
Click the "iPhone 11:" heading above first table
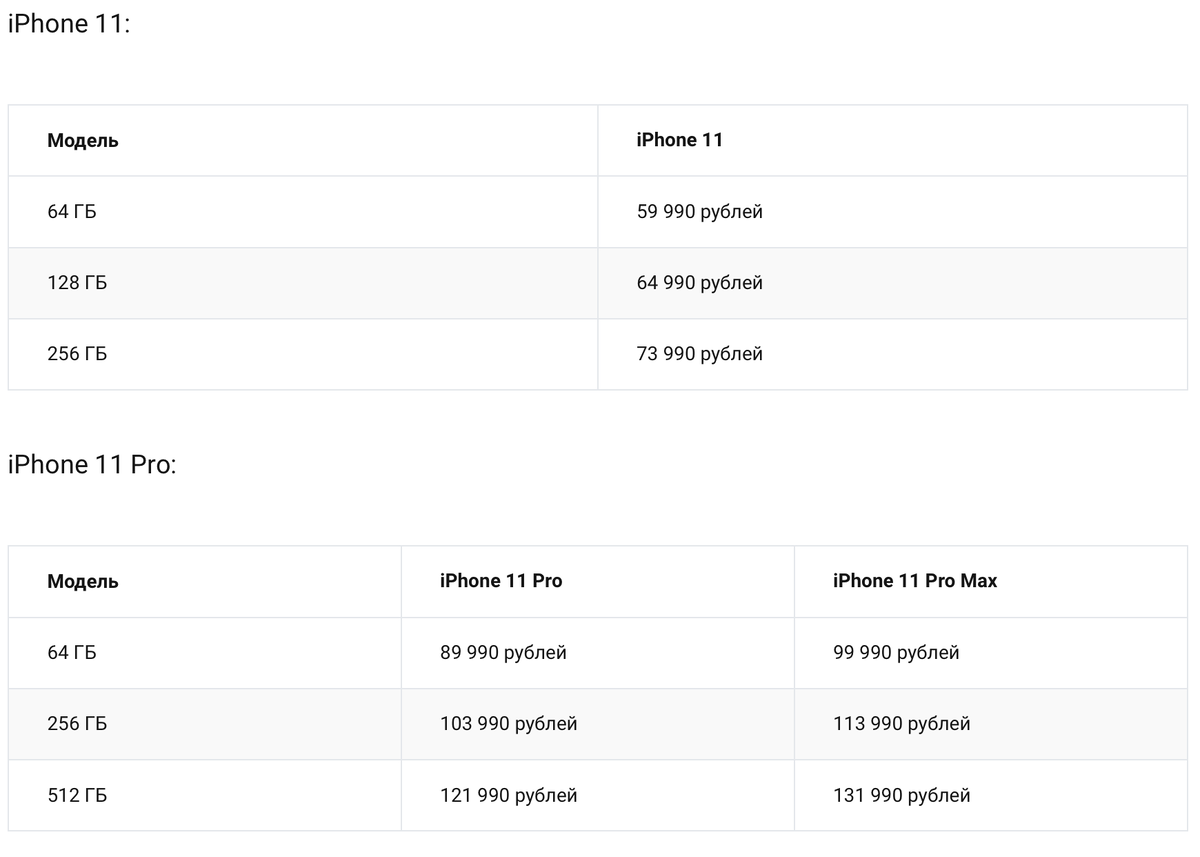pyautogui.click(x=69, y=25)
